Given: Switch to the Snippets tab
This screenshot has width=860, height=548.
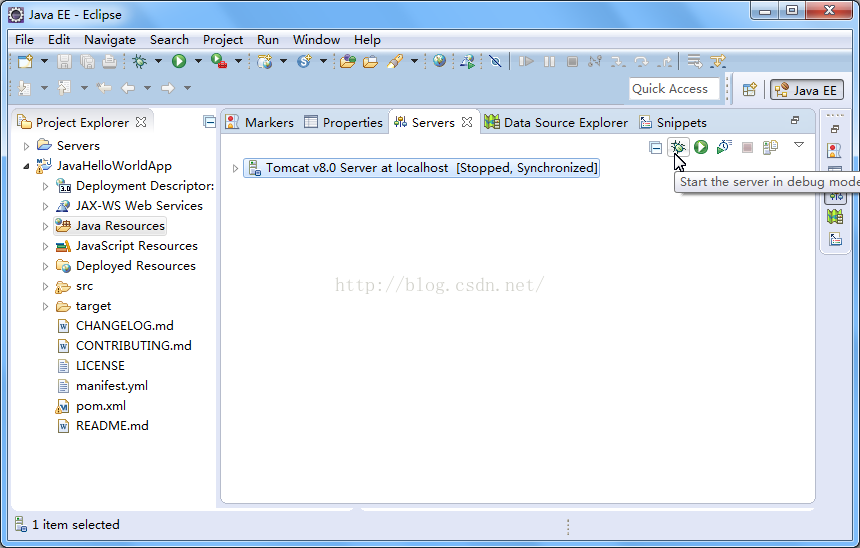Looking at the screenshot, I should [x=673, y=122].
